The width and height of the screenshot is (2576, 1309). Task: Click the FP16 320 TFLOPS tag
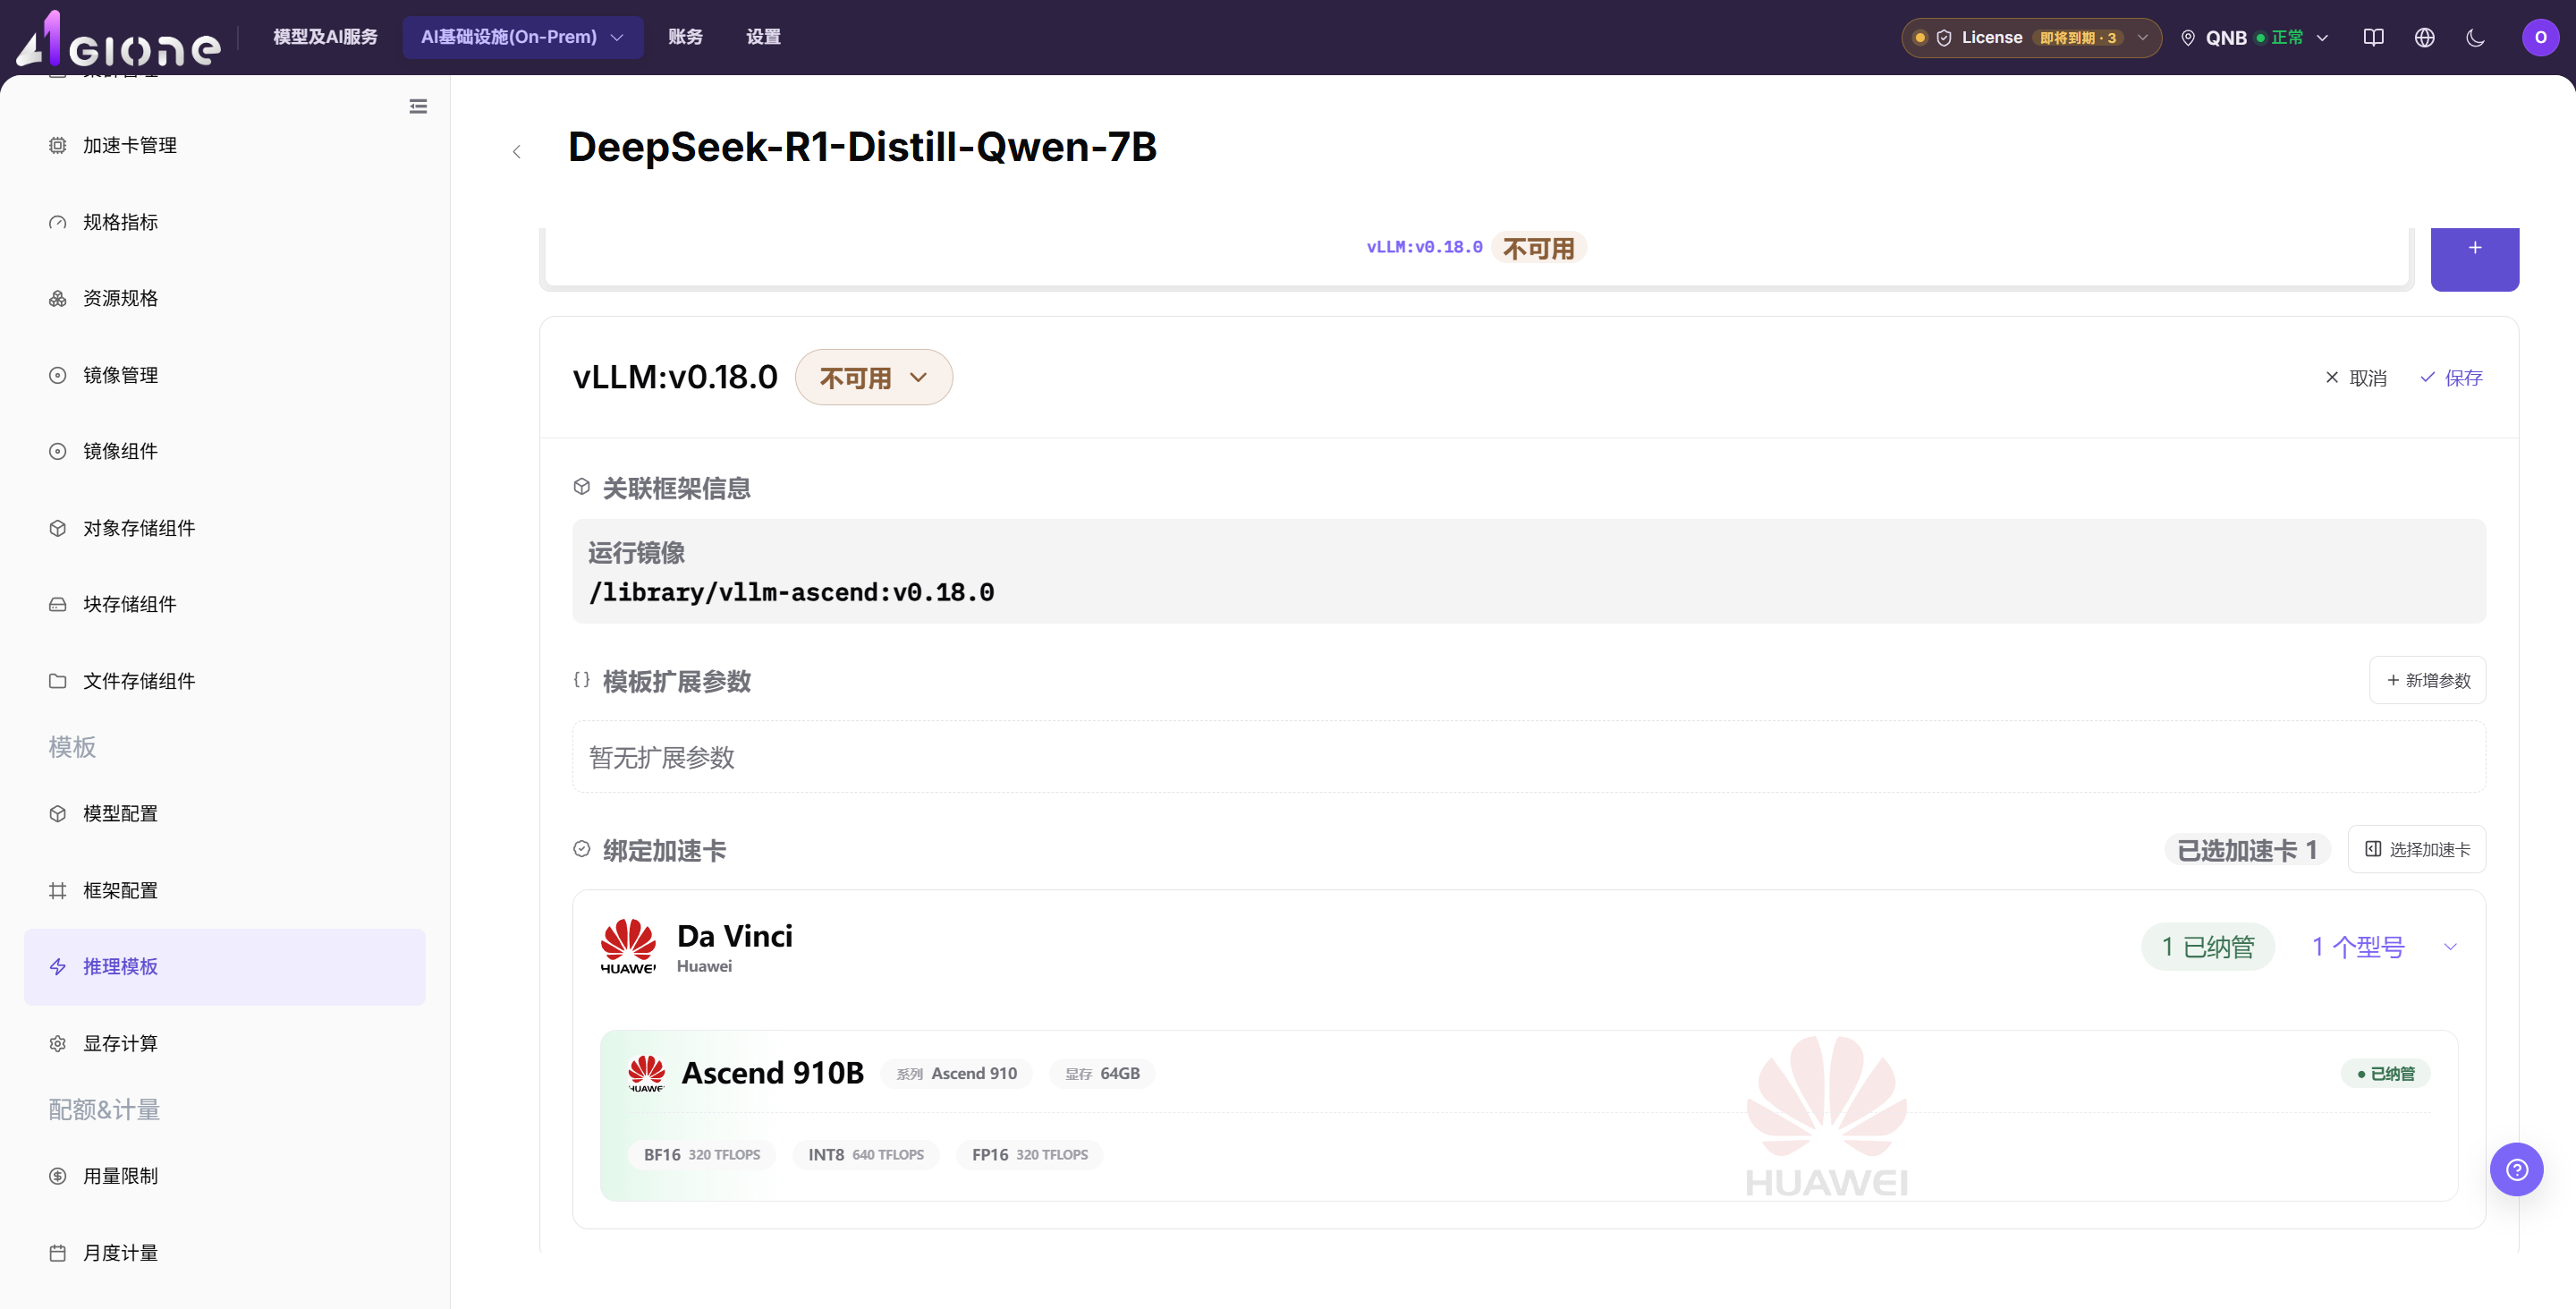[1029, 1154]
